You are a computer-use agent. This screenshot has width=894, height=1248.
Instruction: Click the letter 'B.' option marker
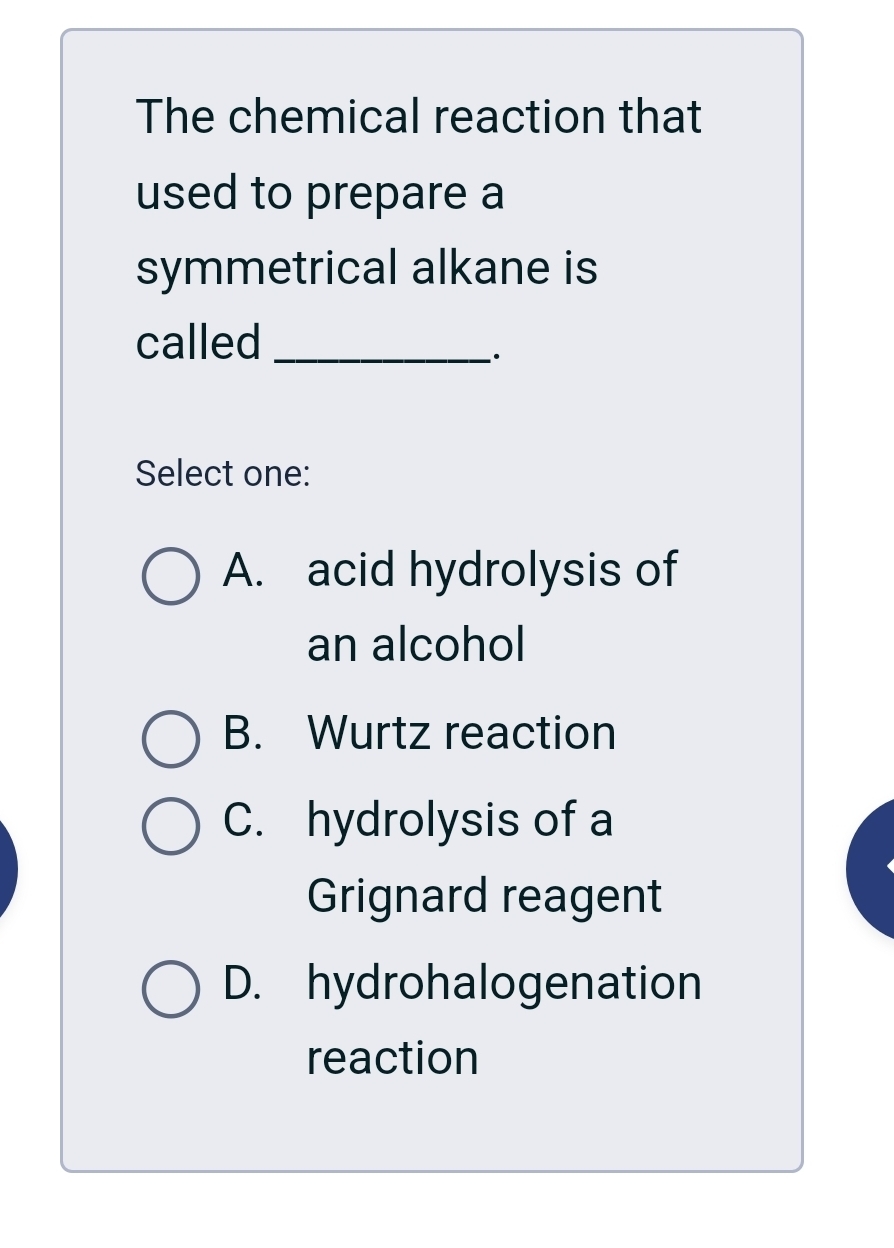[244, 733]
